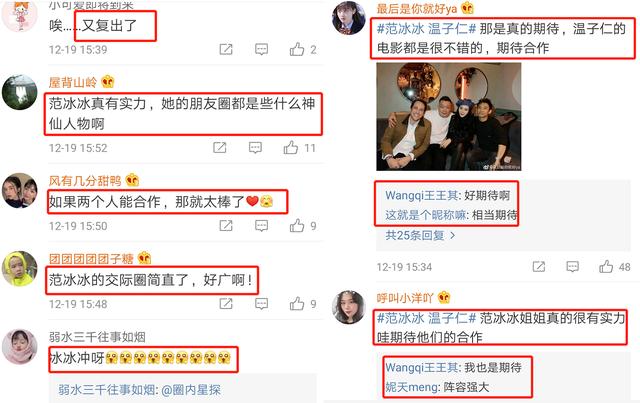Tap the avatar of 呼叫小洋吖

tap(348, 307)
